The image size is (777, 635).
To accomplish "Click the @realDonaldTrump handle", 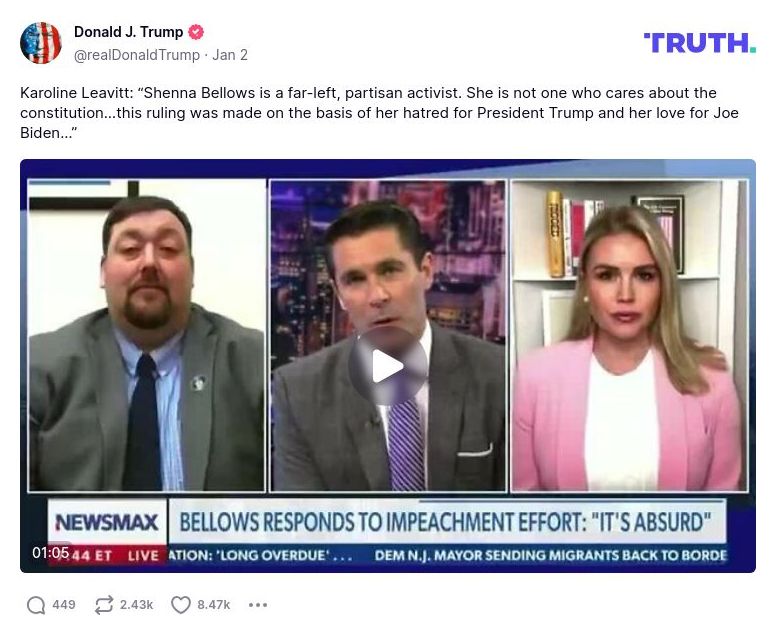I will click(x=137, y=55).
